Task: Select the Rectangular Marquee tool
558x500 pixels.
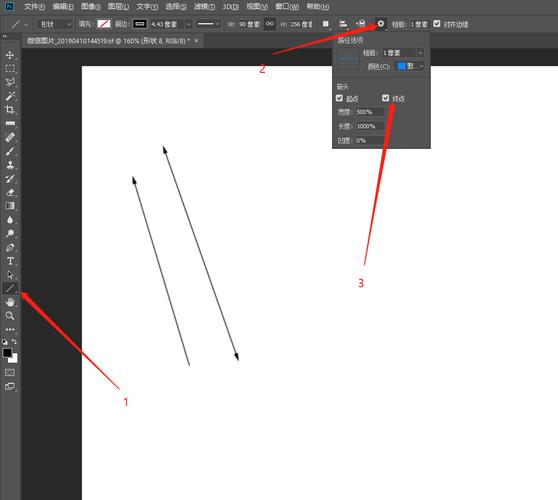Action: coord(10,69)
